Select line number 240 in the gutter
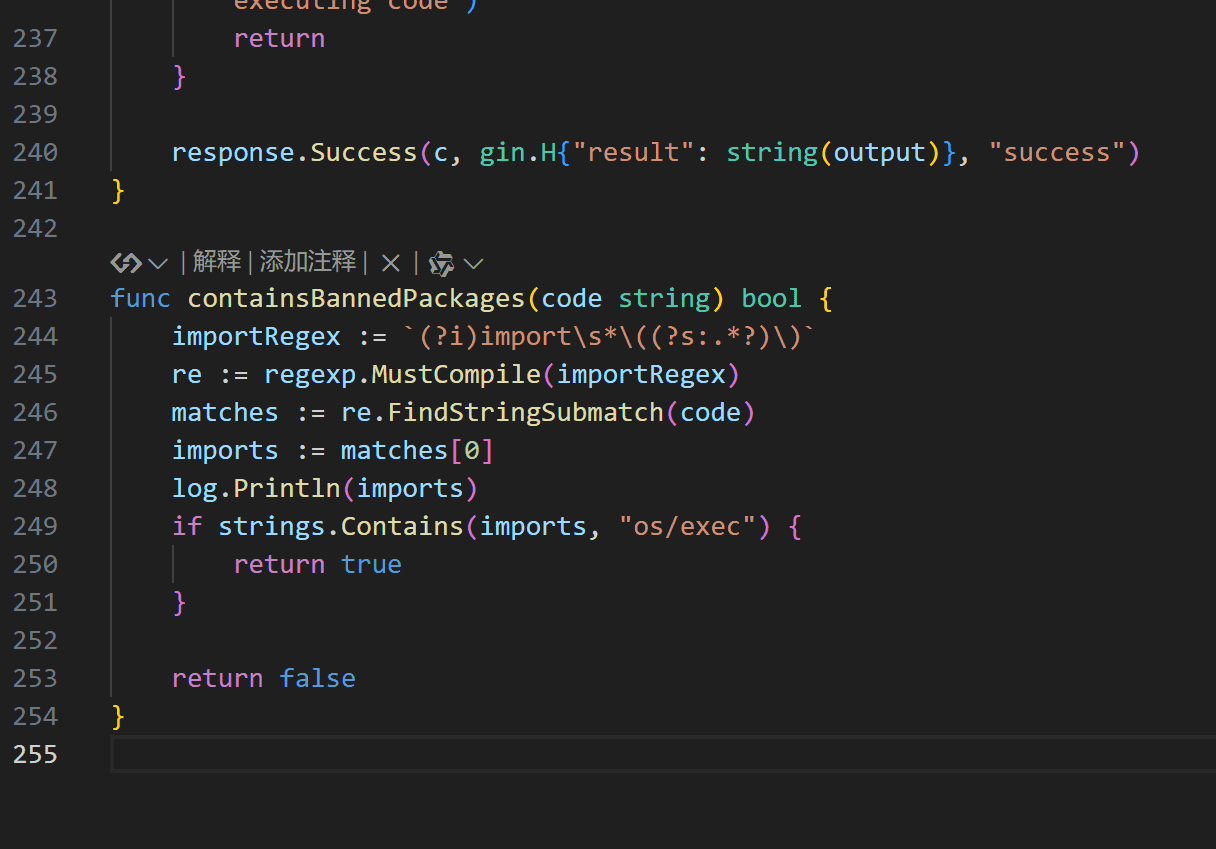Image resolution: width=1216 pixels, height=849 pixels. [x=36, y=152]
